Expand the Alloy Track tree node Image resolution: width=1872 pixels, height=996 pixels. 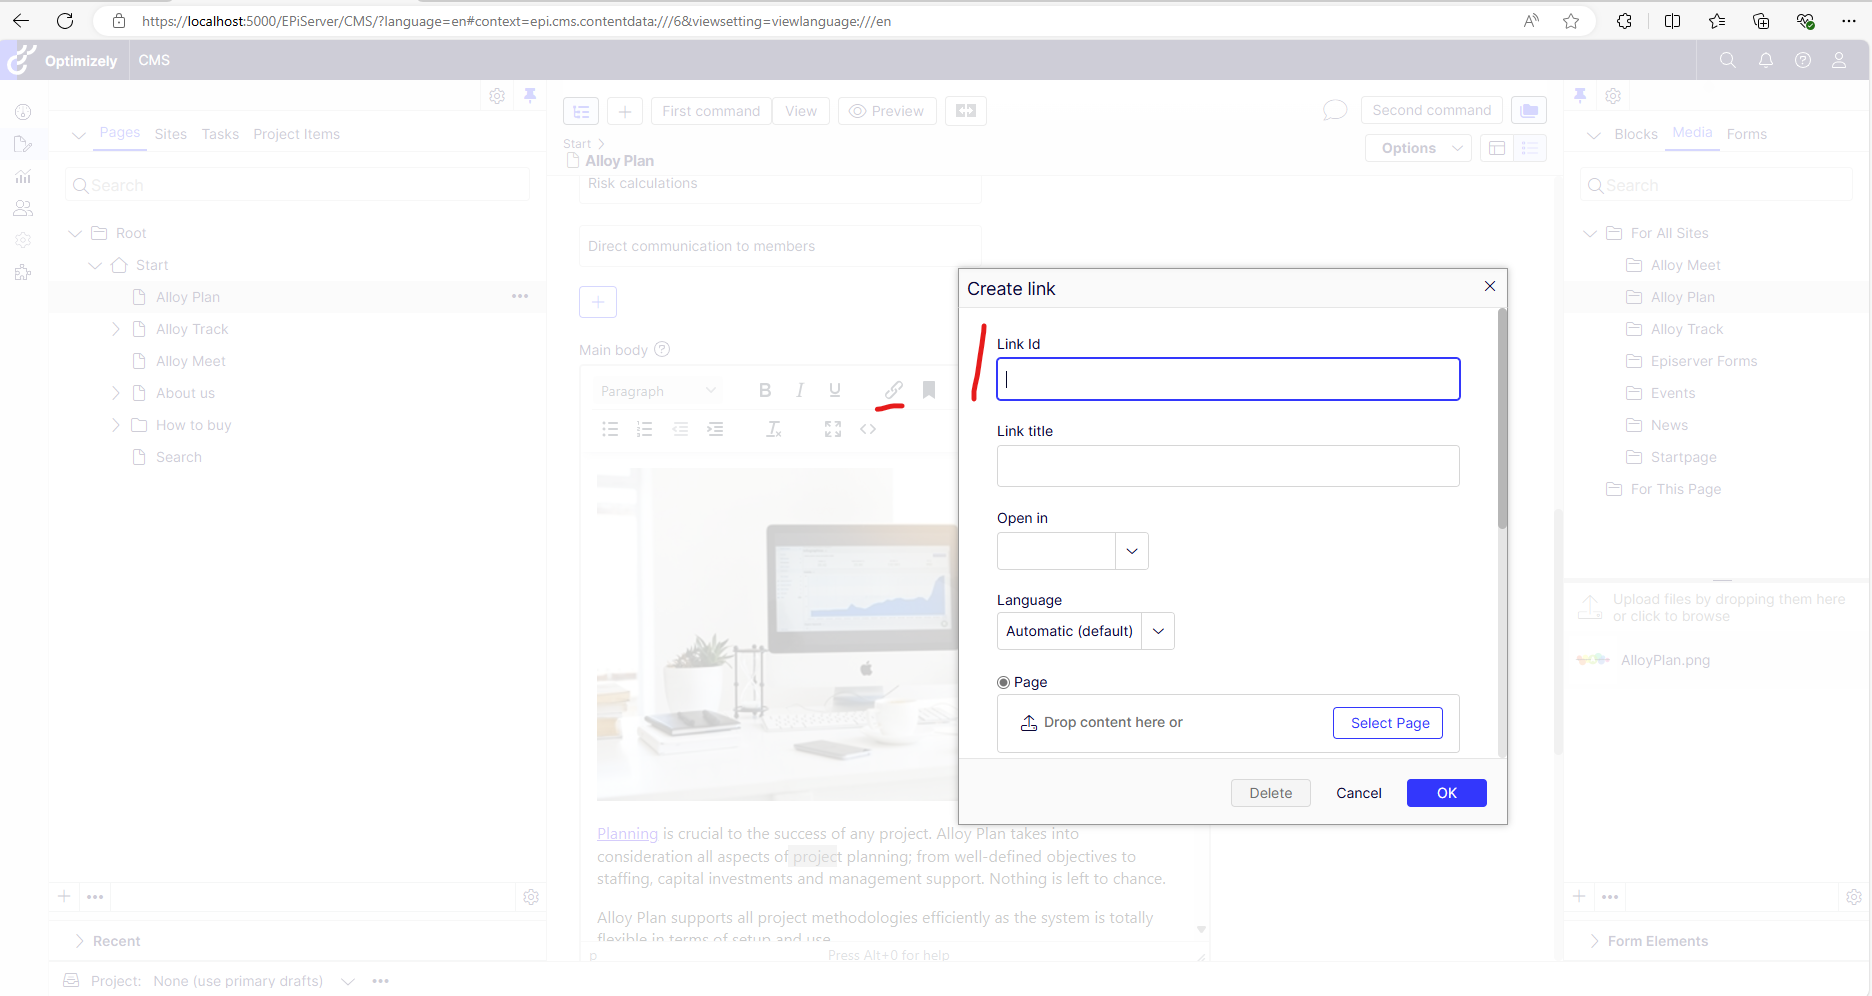(116, 329)
